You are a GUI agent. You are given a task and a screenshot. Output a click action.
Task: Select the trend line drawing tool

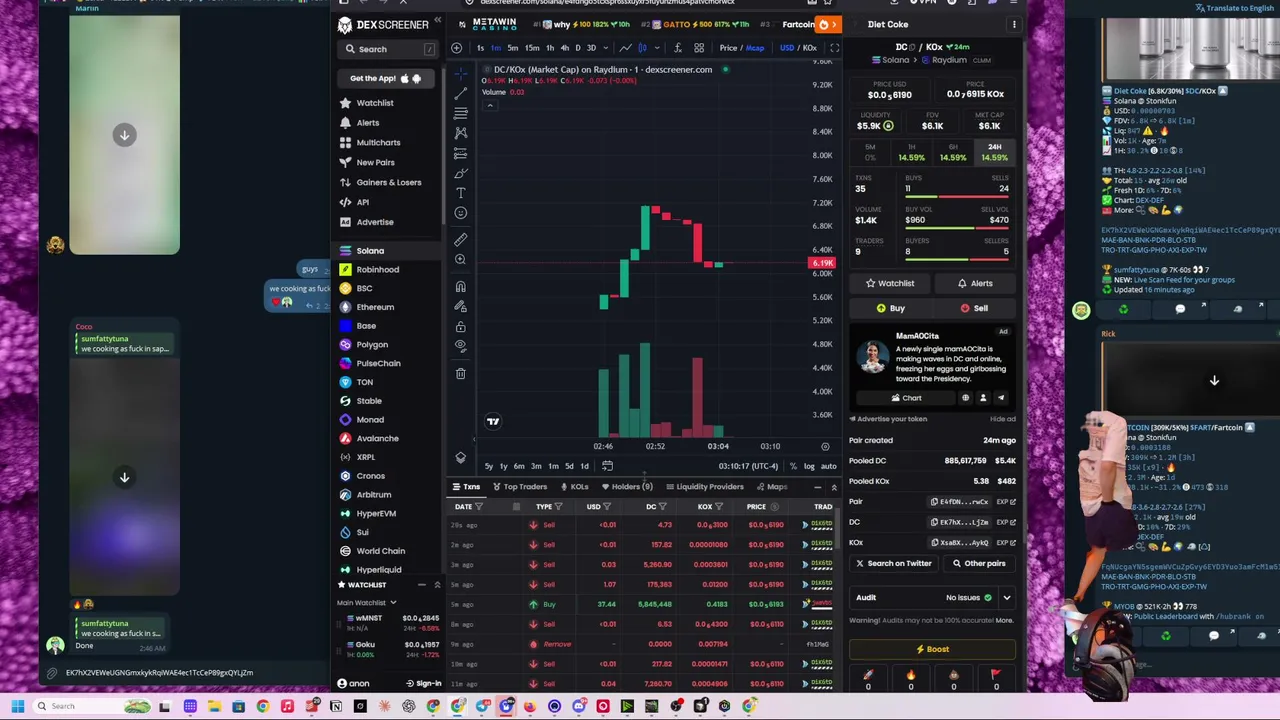(460, 93)
